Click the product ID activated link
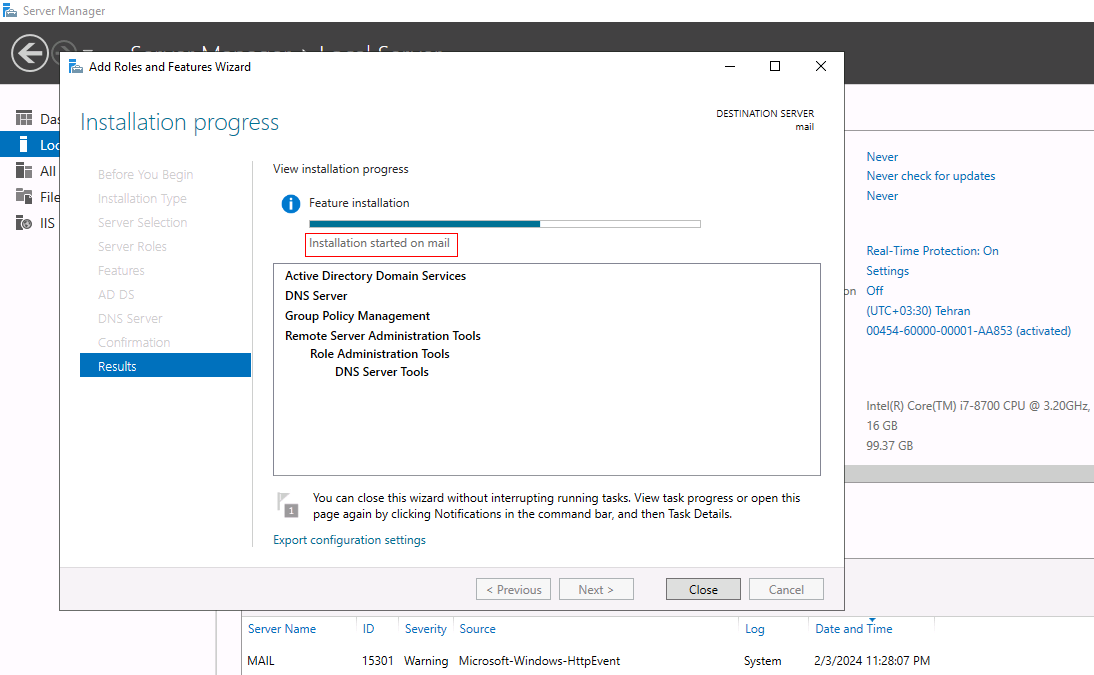Screen dimensions: 1094x675 point(968,331)
